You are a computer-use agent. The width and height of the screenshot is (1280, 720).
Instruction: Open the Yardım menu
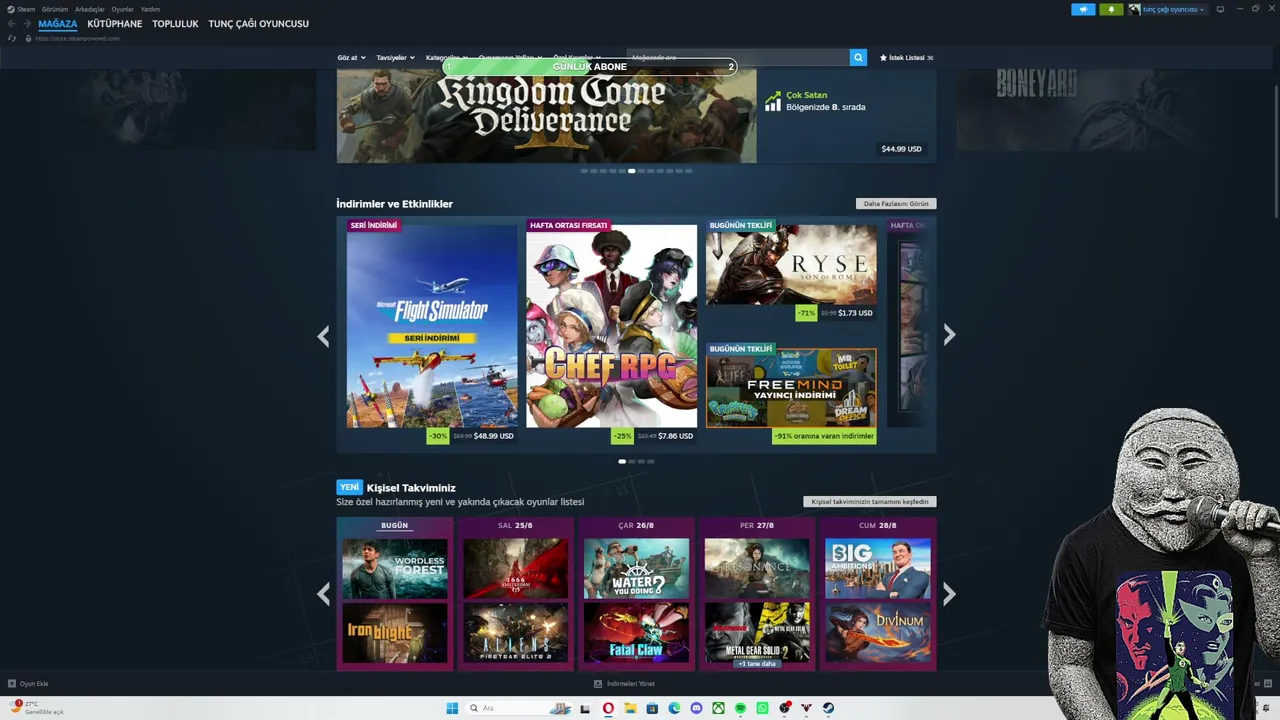click(150, 9)
